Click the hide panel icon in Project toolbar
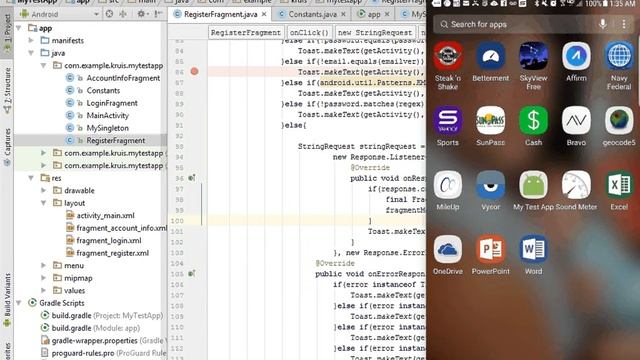The width and height of the screenshot is (640, 360). point(159,14)
